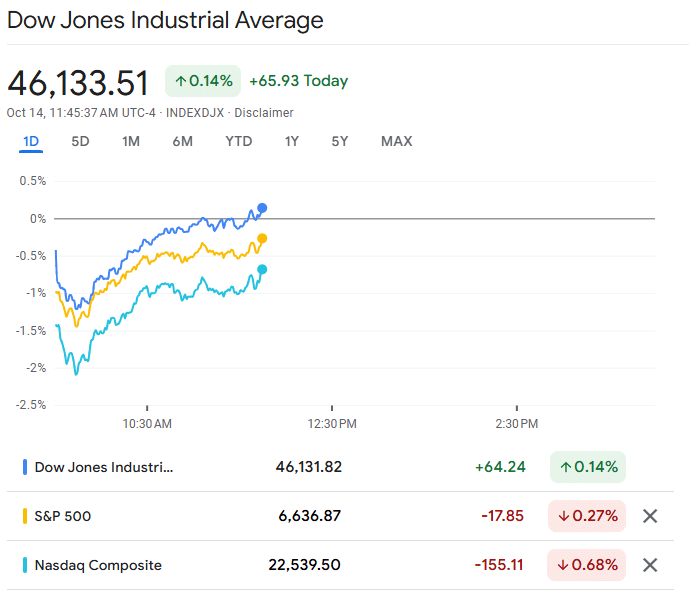
Task: Switch to the 5Y time range
Action: coord(340,141)
